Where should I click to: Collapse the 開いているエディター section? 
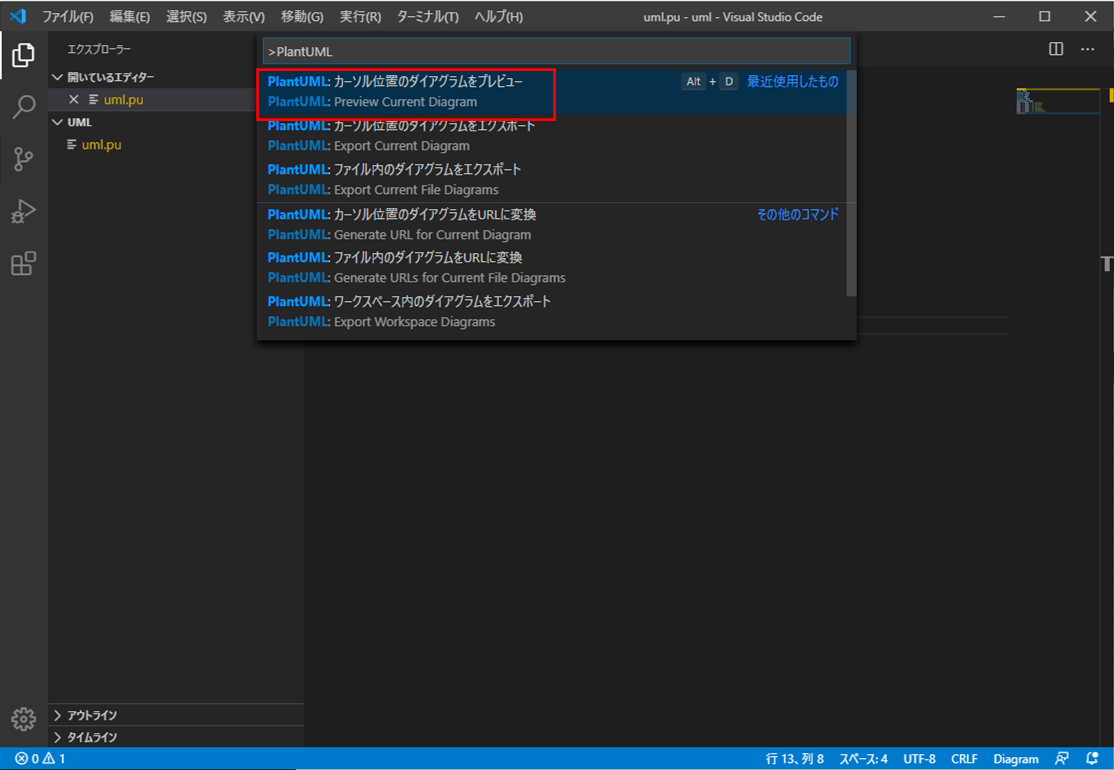pyautogui.click(x=58, y=77)
